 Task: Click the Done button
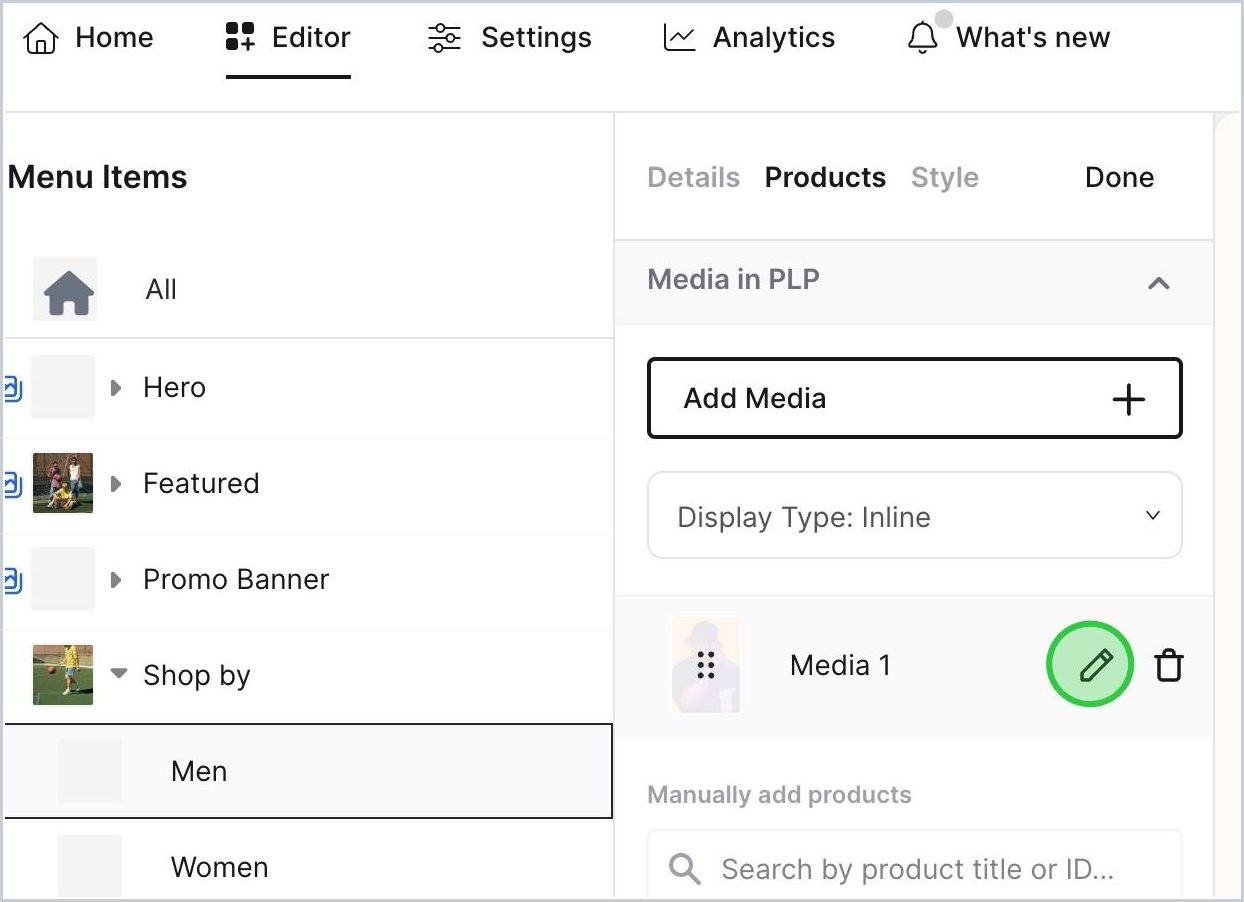tap(1119, 177)
